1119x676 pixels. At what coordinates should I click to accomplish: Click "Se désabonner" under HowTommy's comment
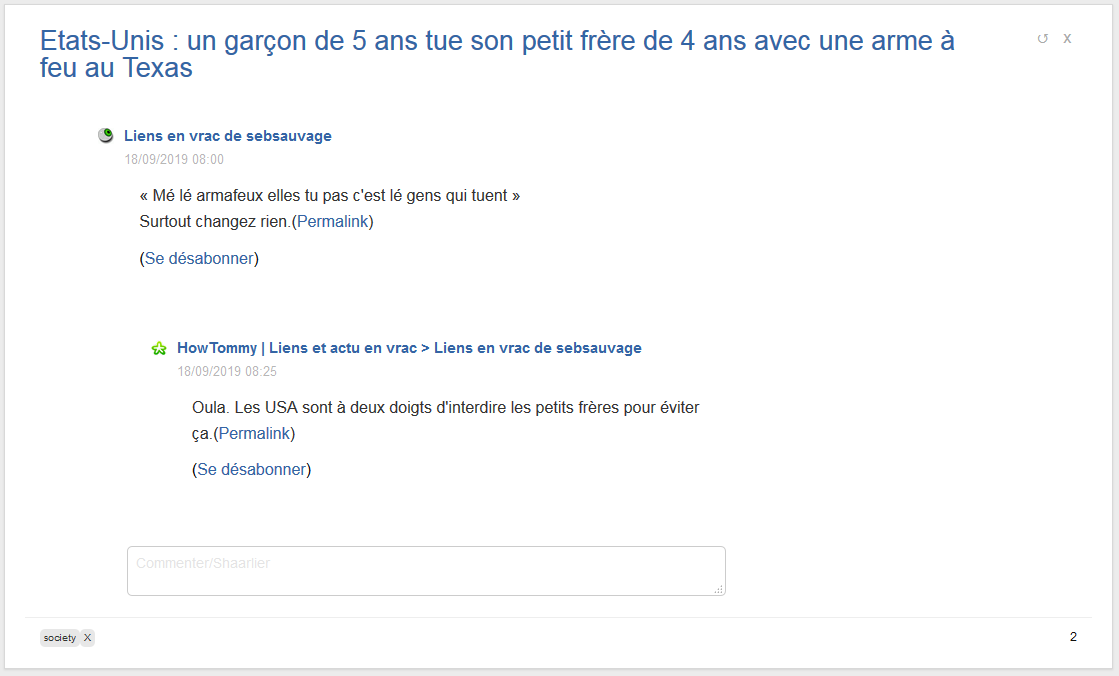tap(251, 470)
